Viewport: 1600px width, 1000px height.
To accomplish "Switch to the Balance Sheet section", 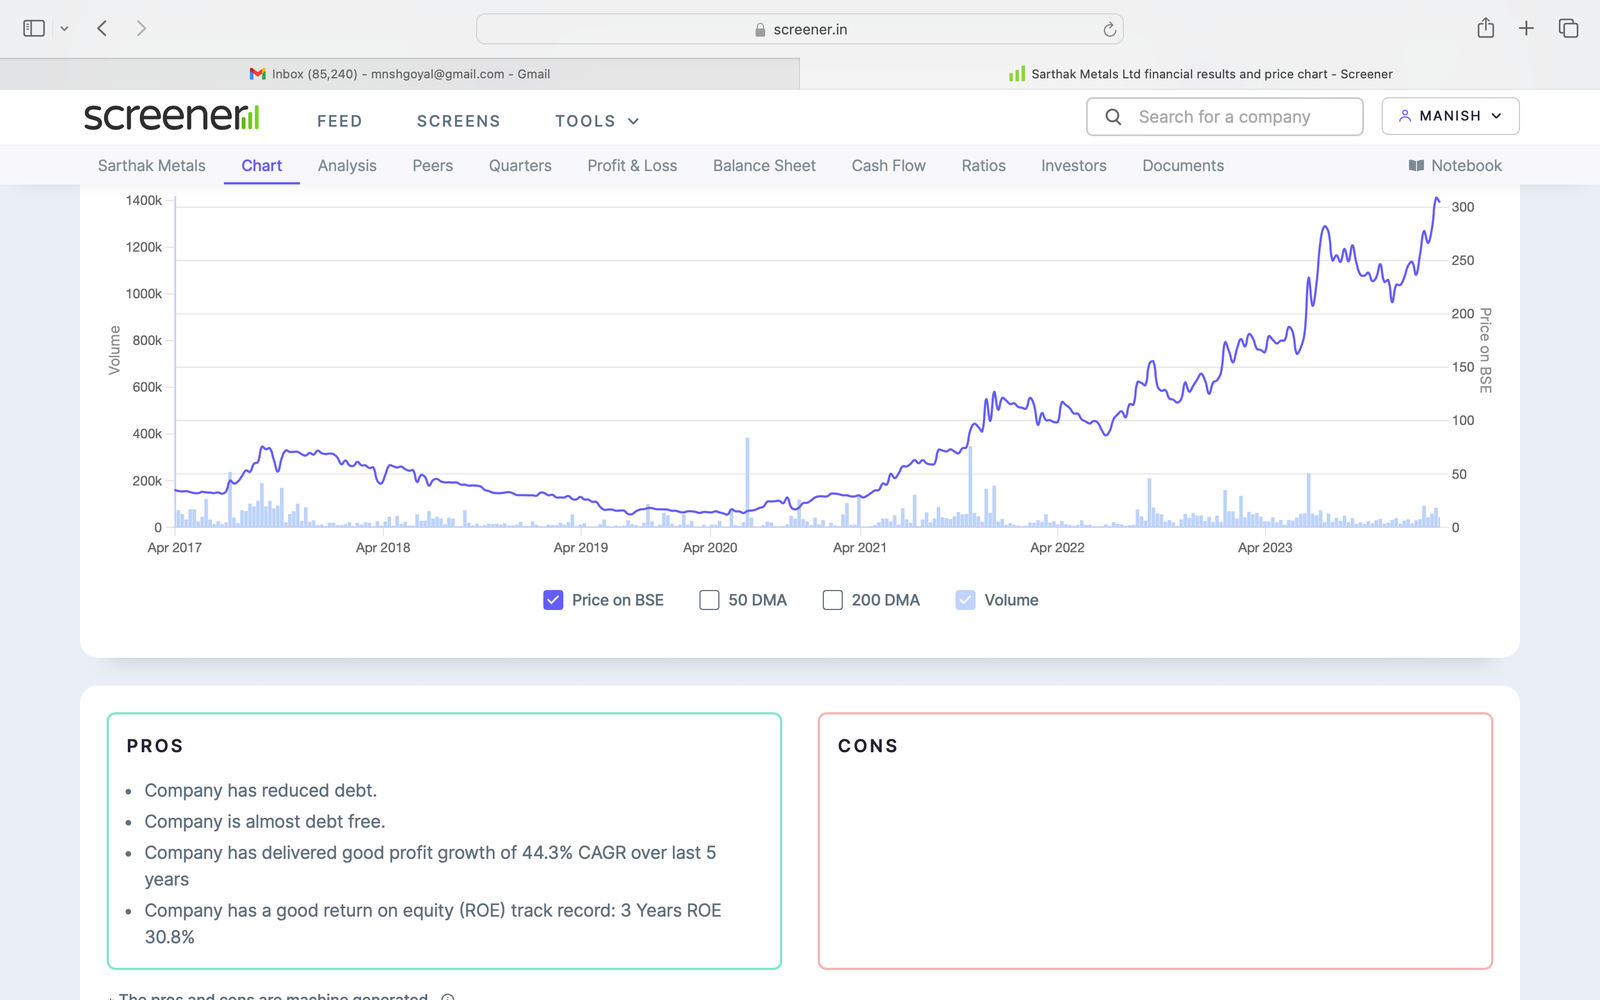I will (x=764, y=166).
